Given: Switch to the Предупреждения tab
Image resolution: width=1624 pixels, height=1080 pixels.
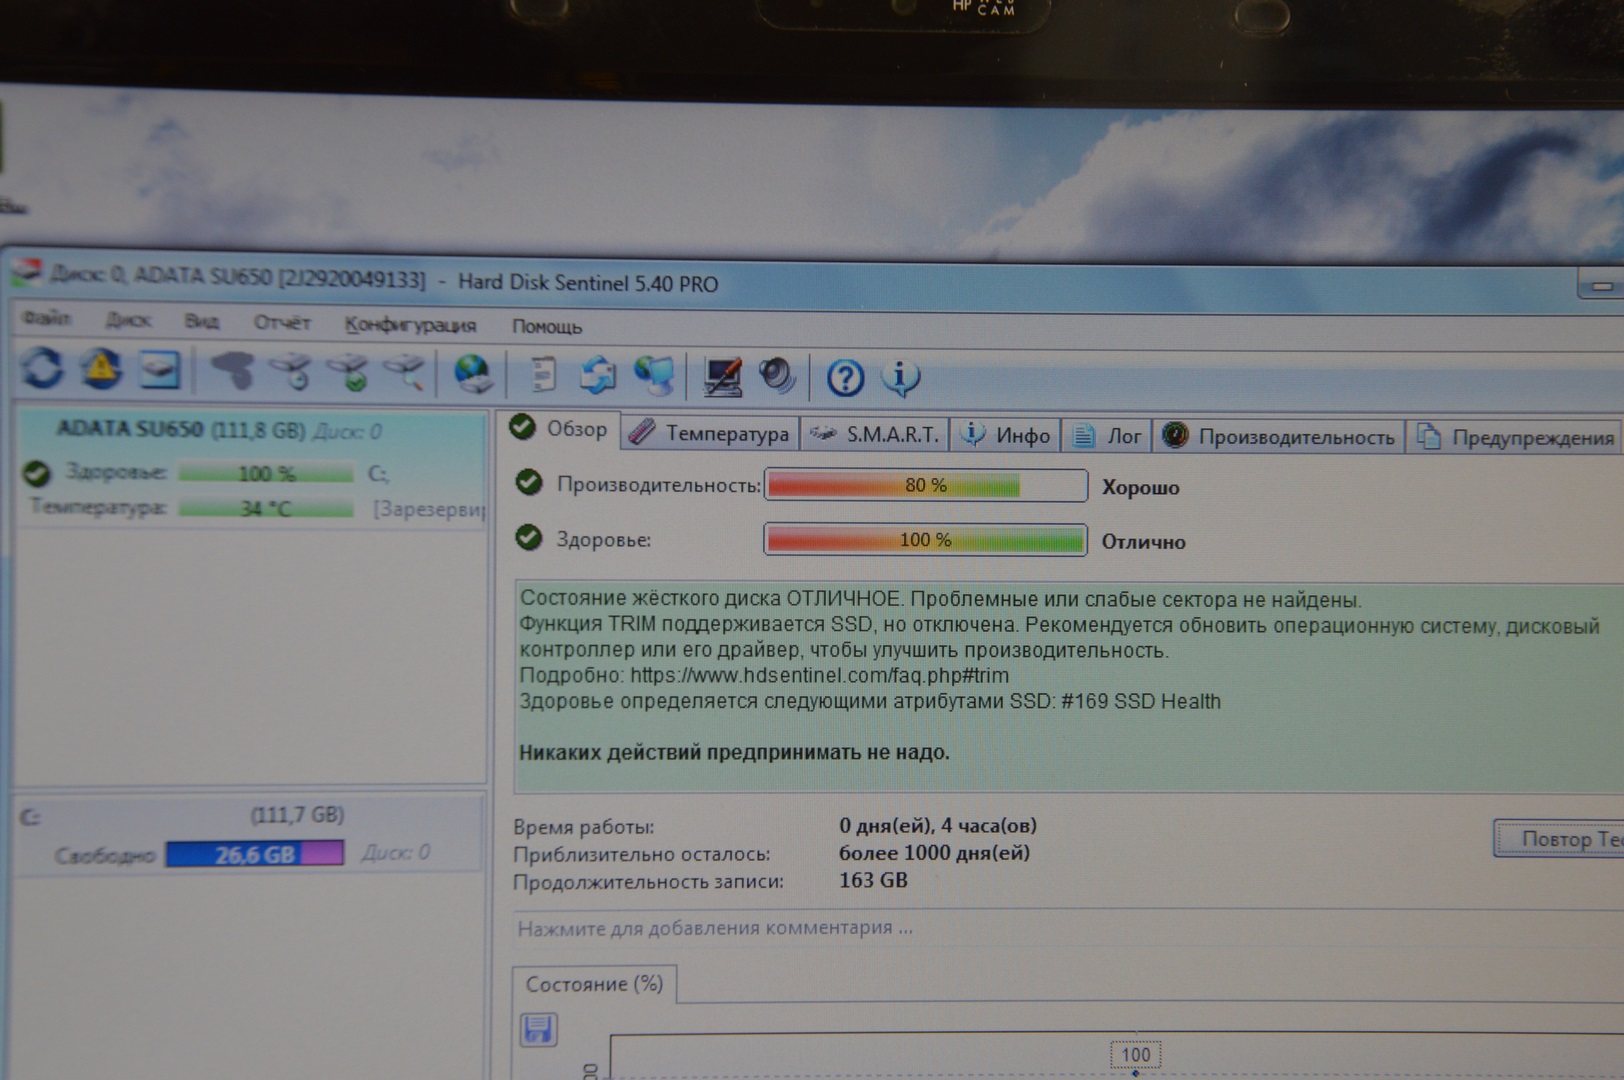Looking at the screenshot, I should coord(1515,437).
